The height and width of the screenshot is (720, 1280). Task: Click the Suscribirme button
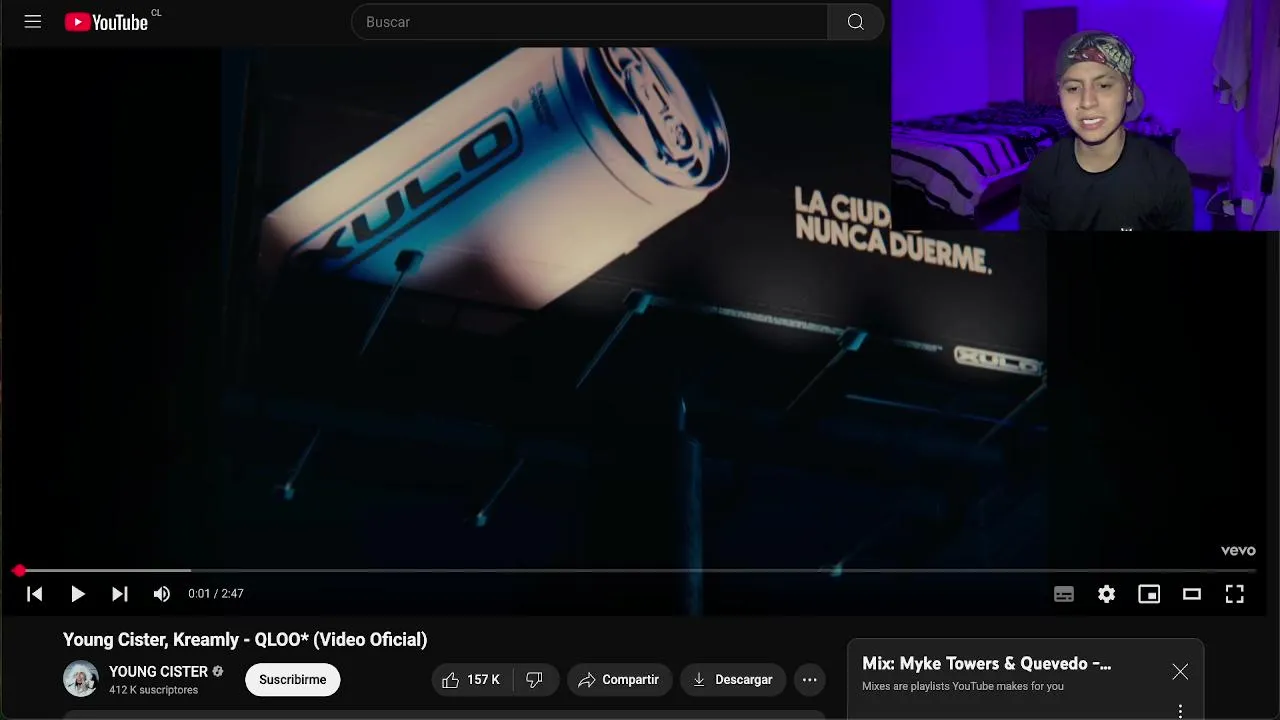[293, 680]
